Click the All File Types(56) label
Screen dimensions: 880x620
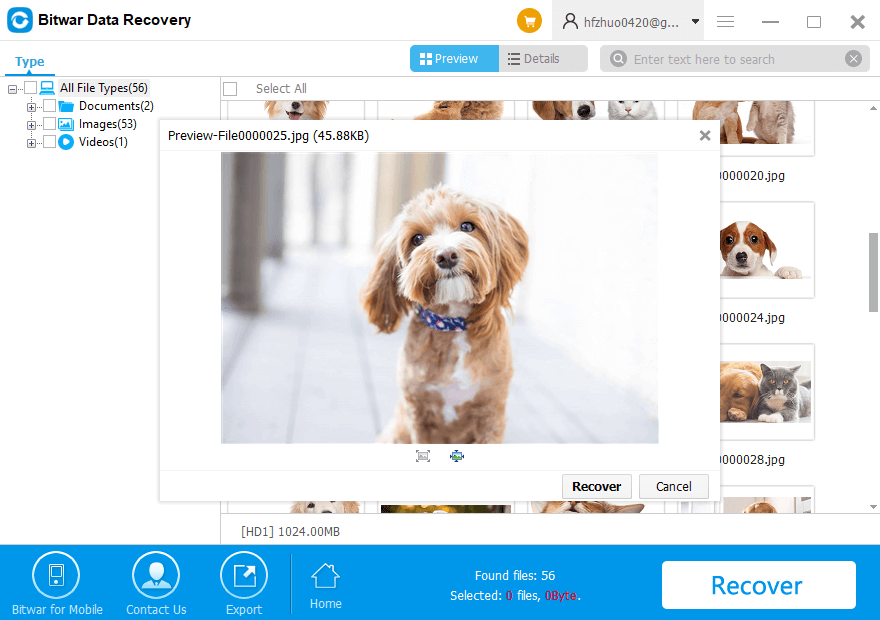click(x=104, y=88)
